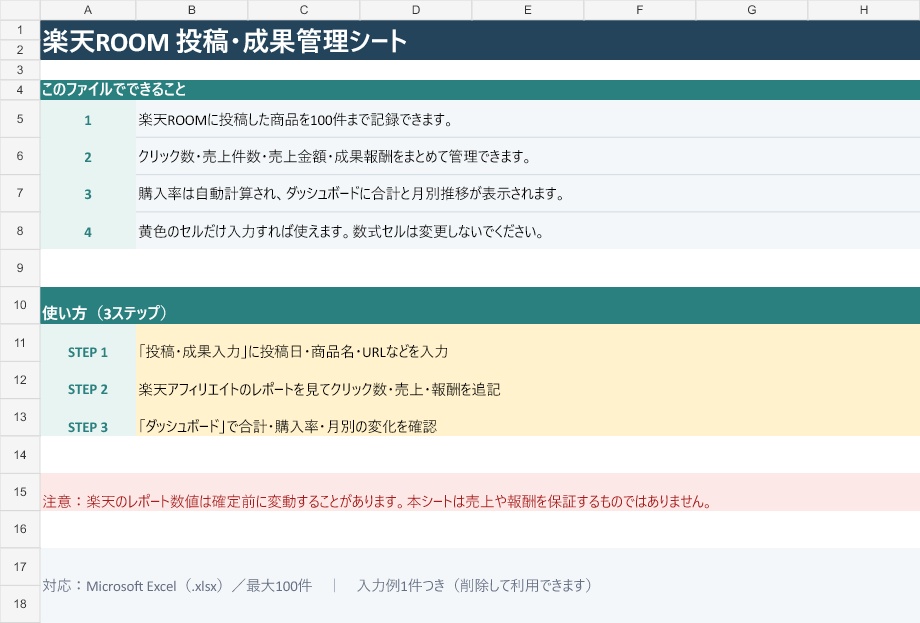Select row 4 header

20,90
